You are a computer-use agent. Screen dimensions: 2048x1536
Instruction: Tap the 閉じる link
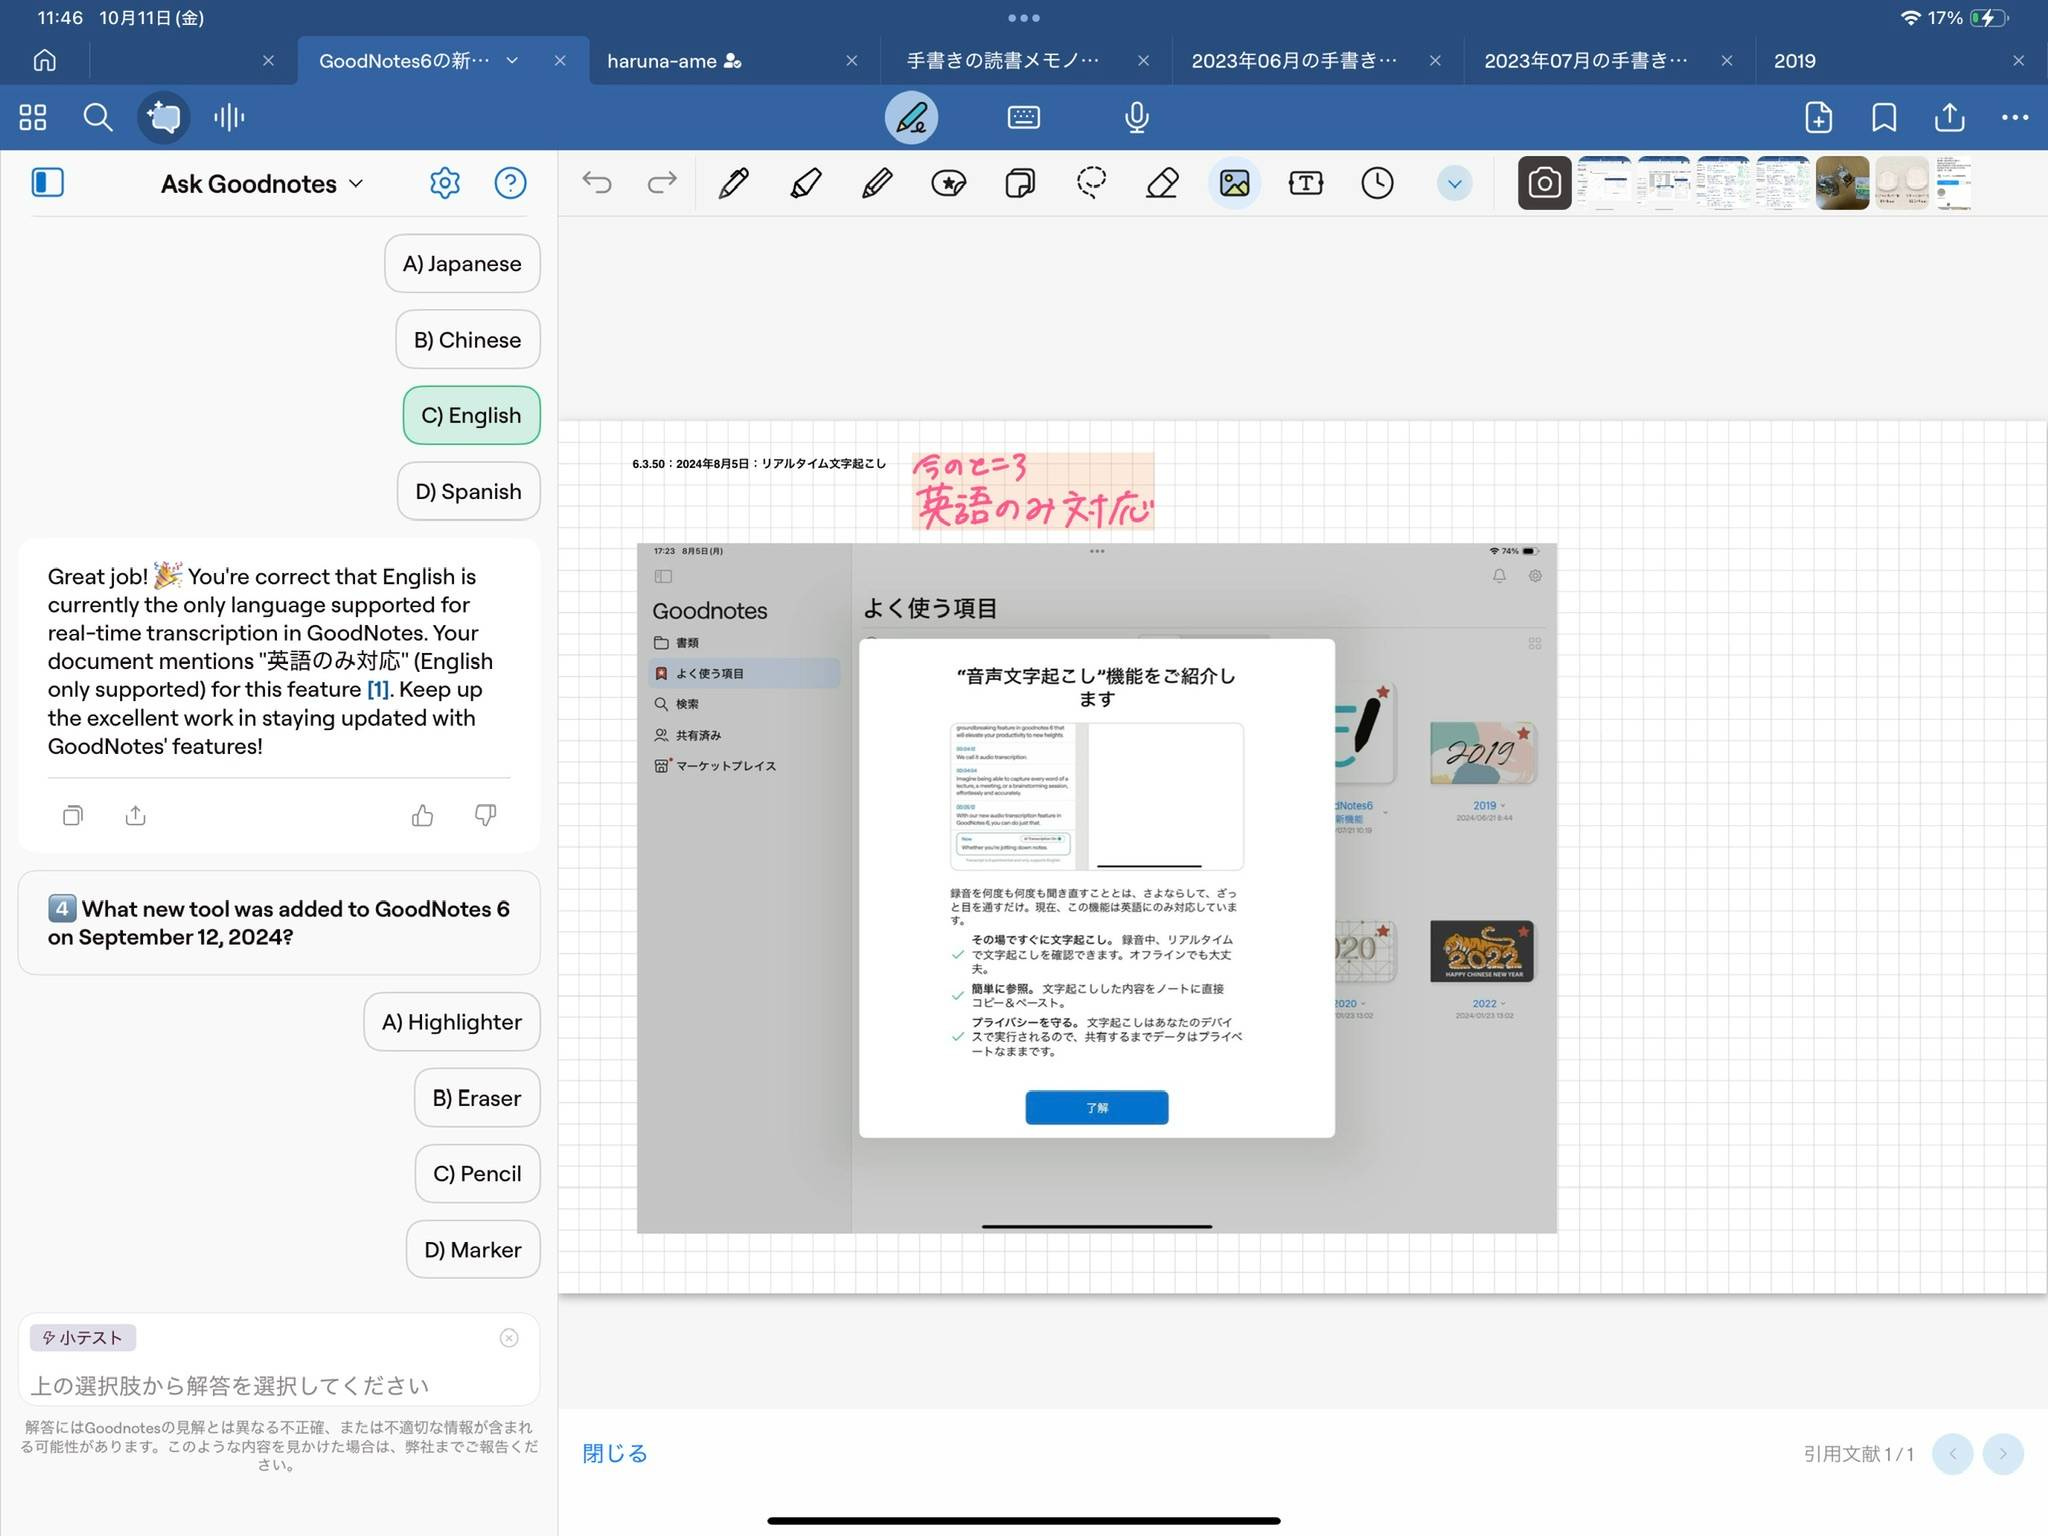coord(614,1453)
